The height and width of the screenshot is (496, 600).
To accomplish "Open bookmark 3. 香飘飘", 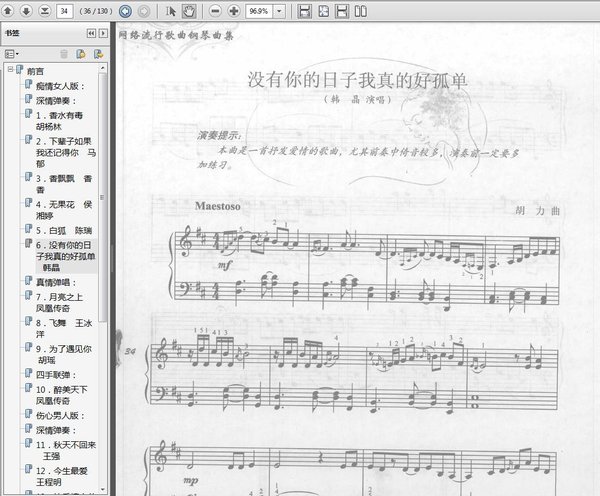I will pyautogui.click(x=64, y=184).
